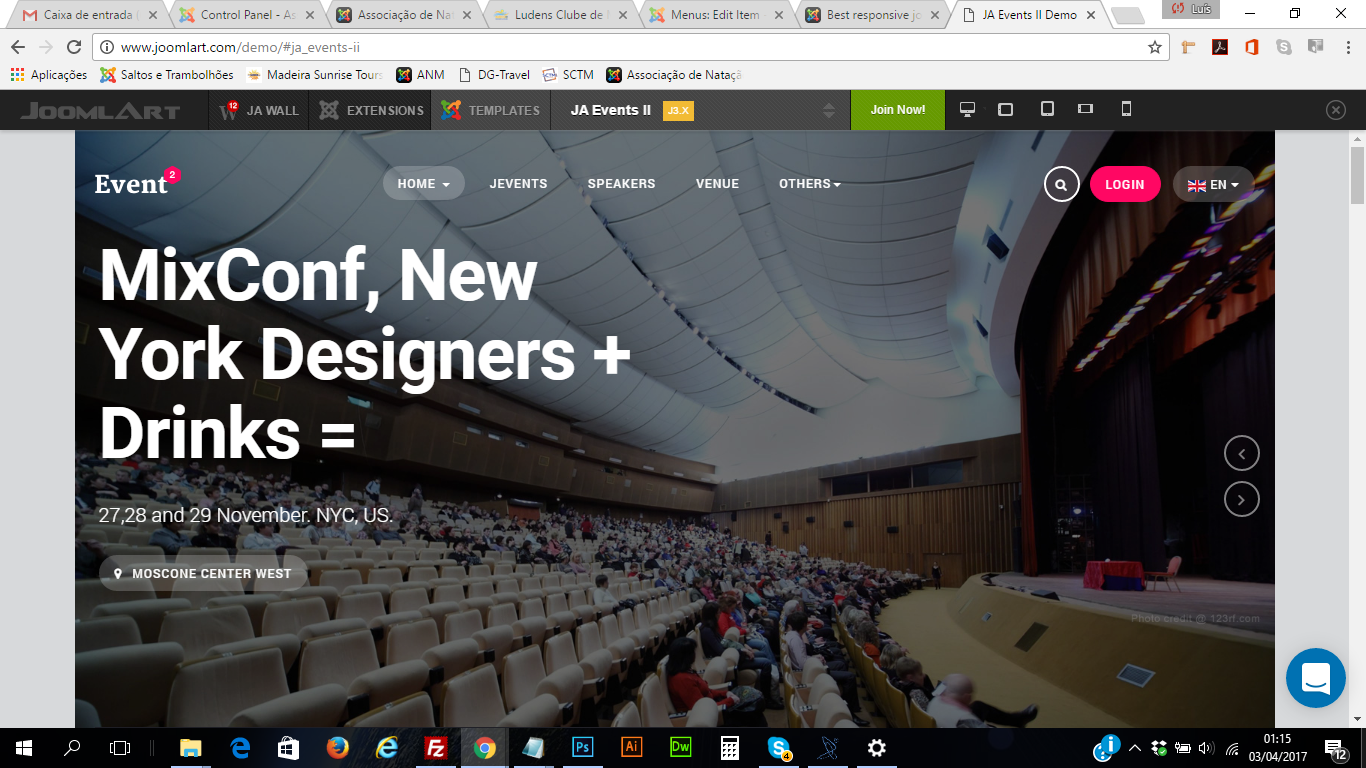Open the Windows Start menu
The image size is (1366, 768).
pos(24,747)
